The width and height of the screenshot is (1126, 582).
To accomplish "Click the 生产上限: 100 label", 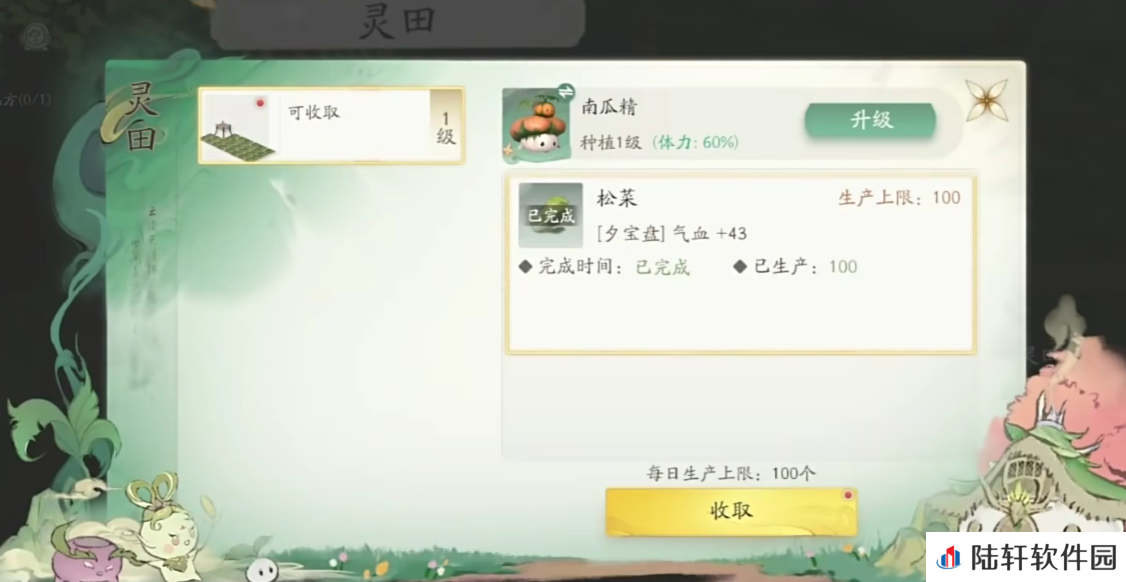I will 899,198.
